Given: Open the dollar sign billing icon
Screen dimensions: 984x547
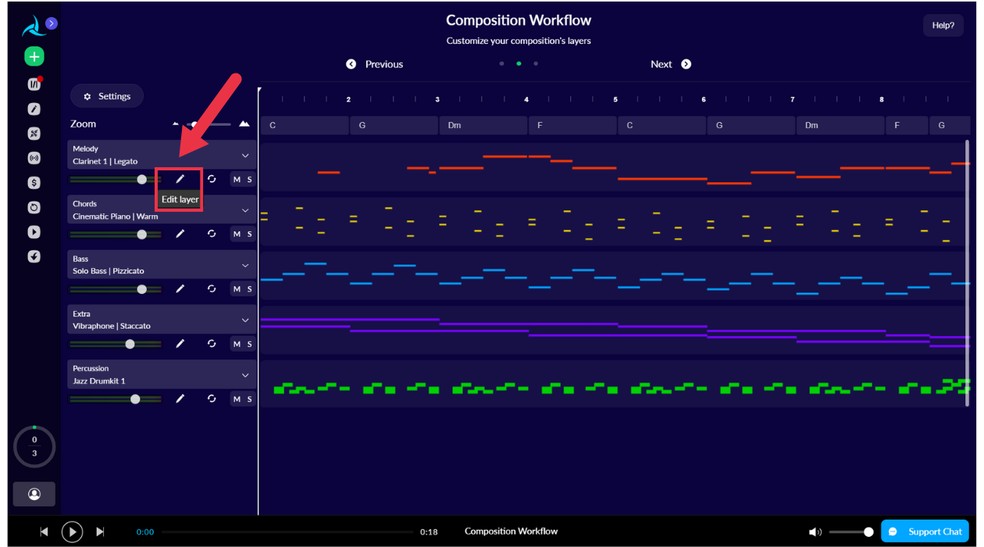Looking at the screenshot, I should click(34, 183).
